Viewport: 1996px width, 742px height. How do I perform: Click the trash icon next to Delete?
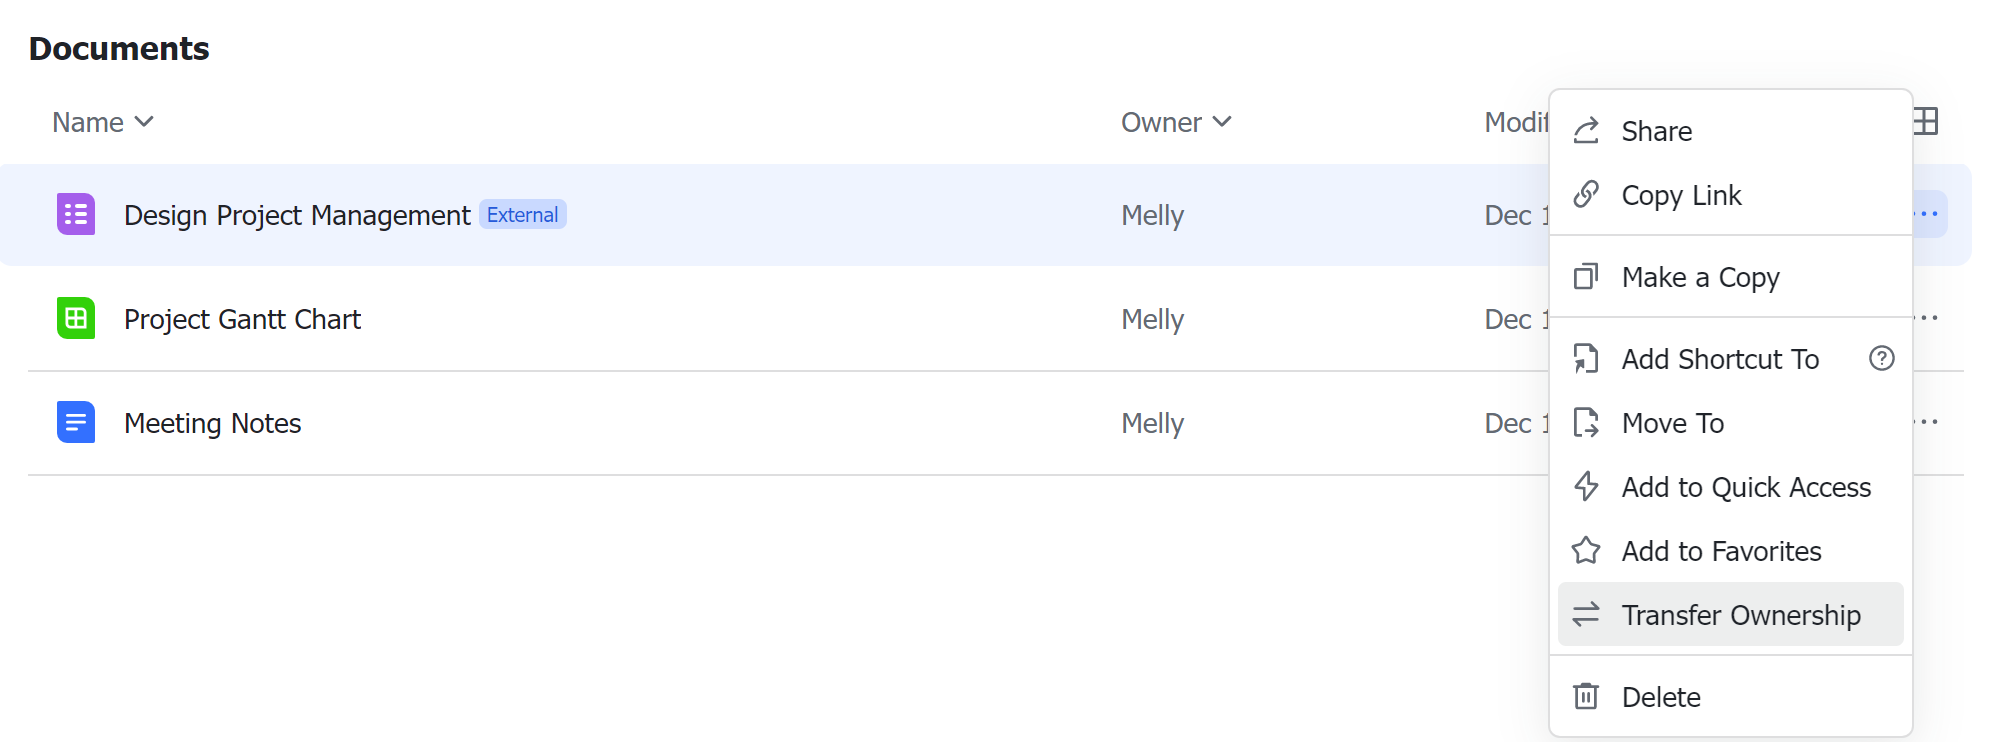1586,696
